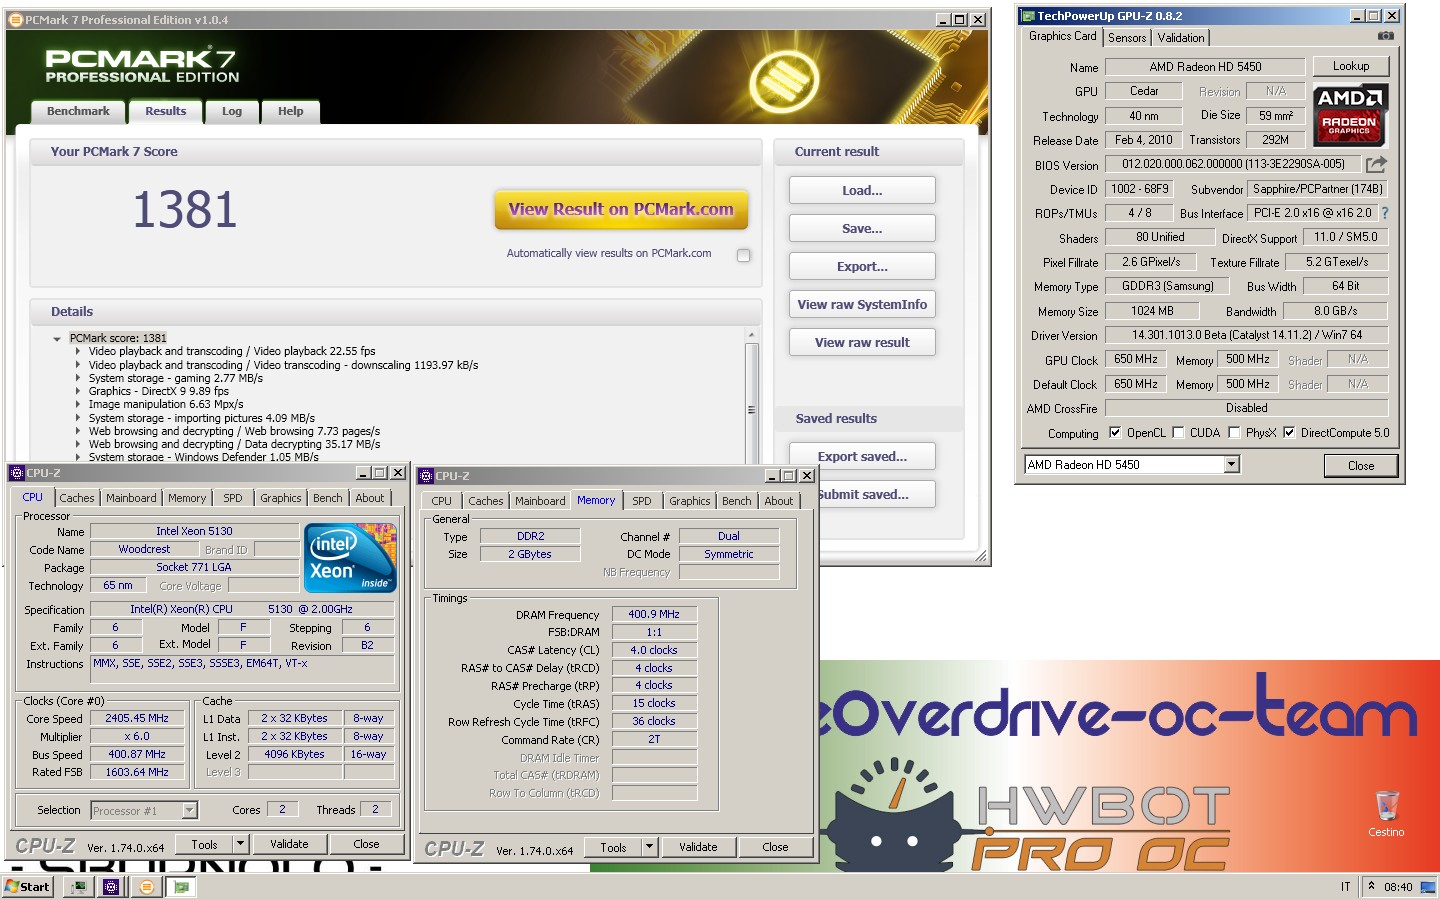The image size is (1440, 900).
Task: Click View raw result button
Action: click(862, 342)
